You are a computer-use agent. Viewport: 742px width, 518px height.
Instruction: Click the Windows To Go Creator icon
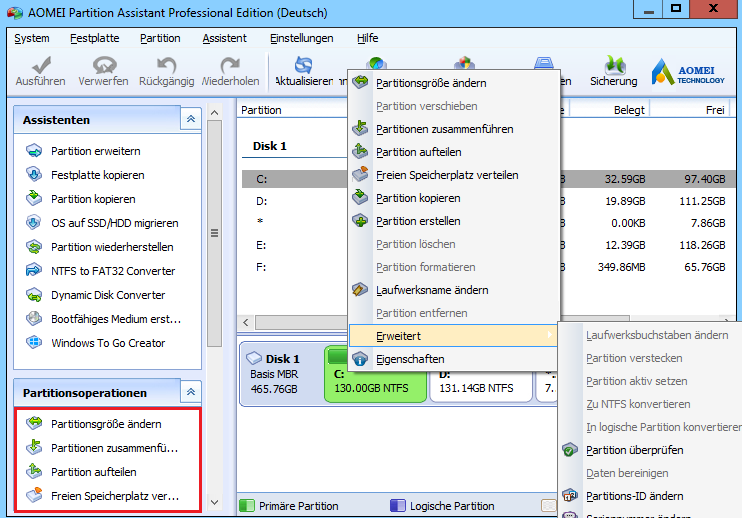(x=34, y=342)
